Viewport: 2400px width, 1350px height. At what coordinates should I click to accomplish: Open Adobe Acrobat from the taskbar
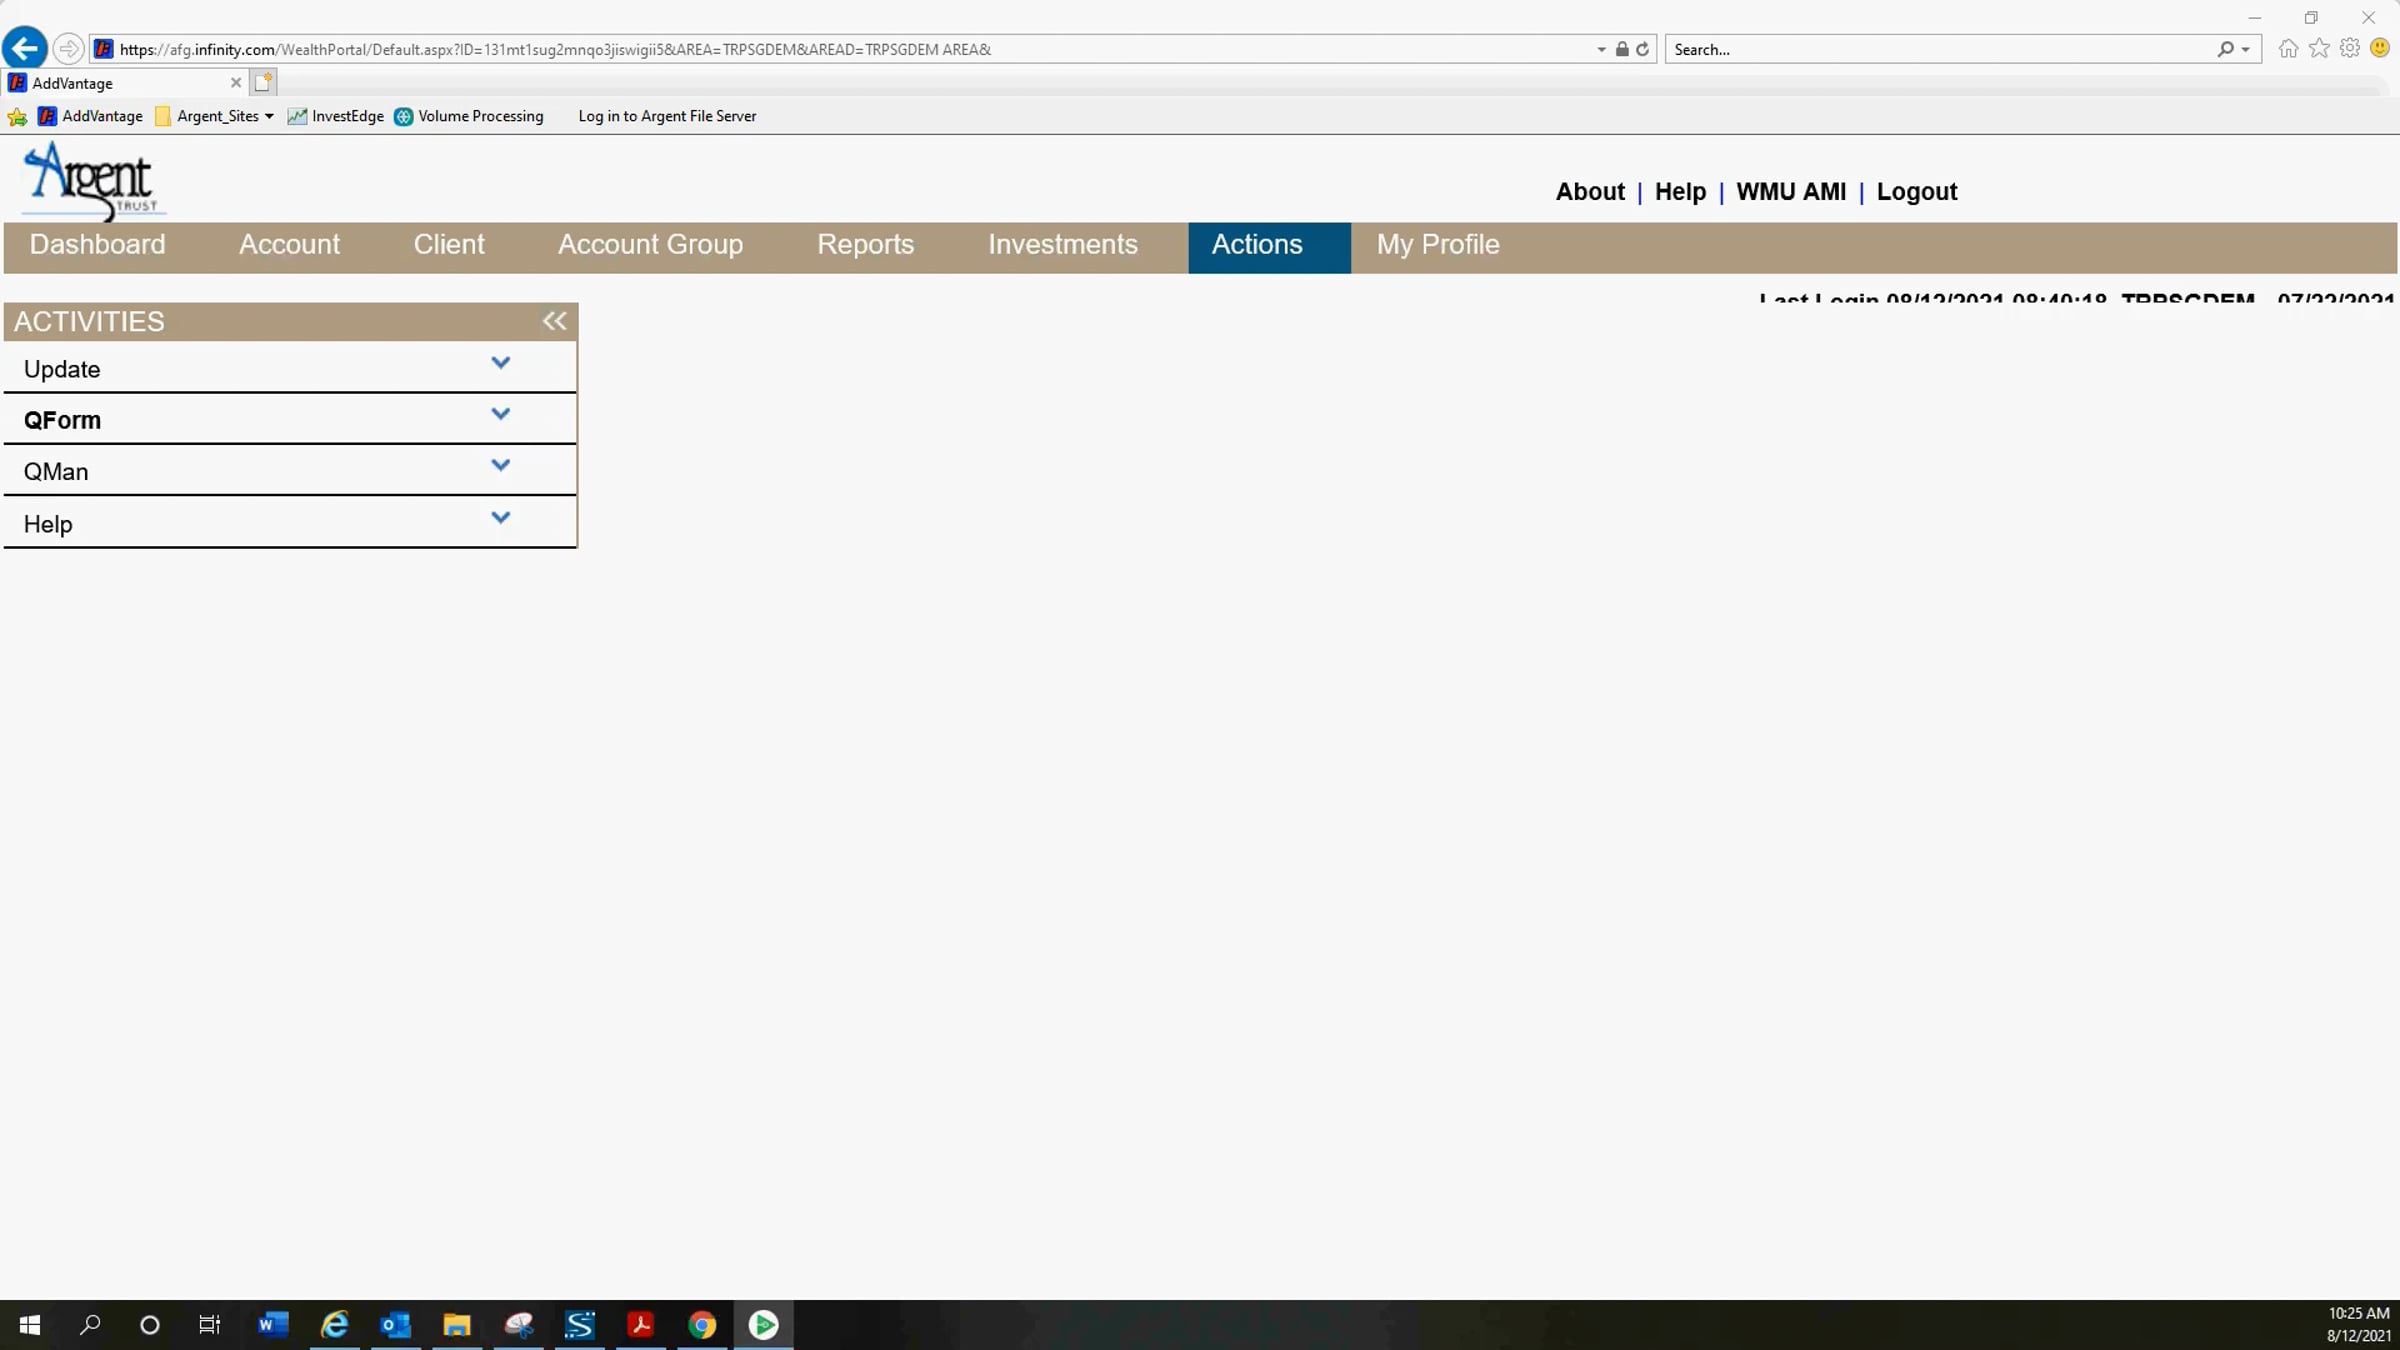coord(641,1325)
